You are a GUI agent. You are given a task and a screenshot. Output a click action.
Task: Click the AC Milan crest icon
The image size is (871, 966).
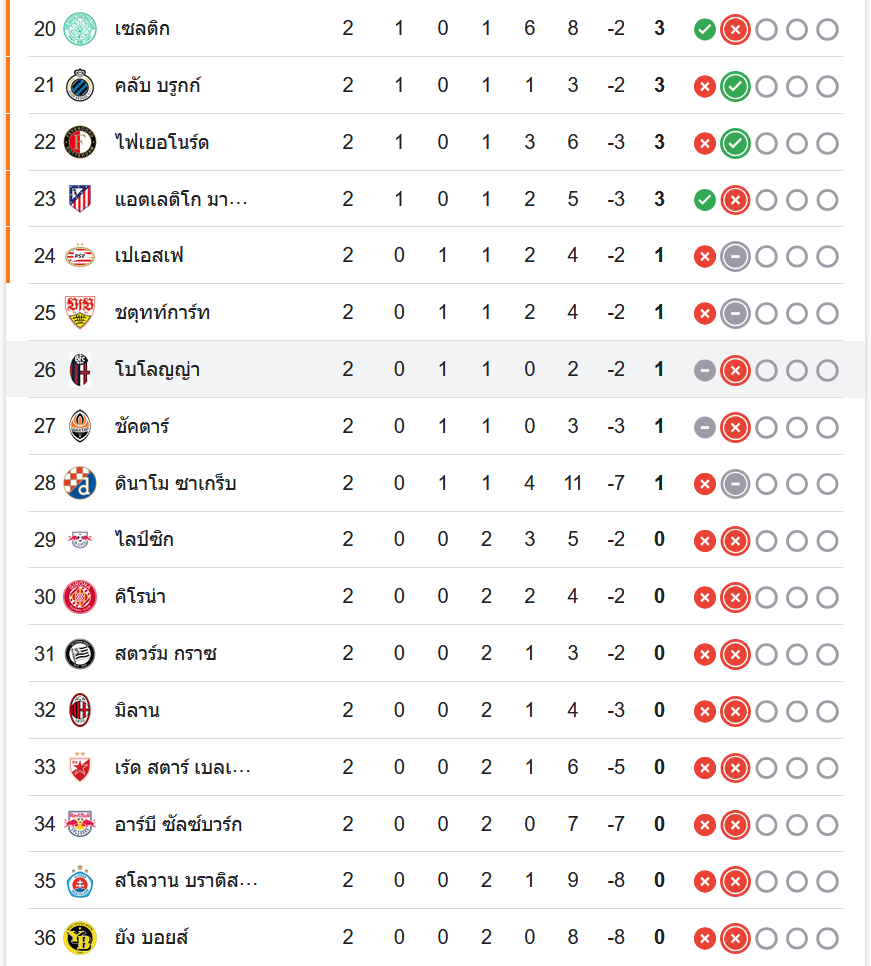(x=79, y=711)
